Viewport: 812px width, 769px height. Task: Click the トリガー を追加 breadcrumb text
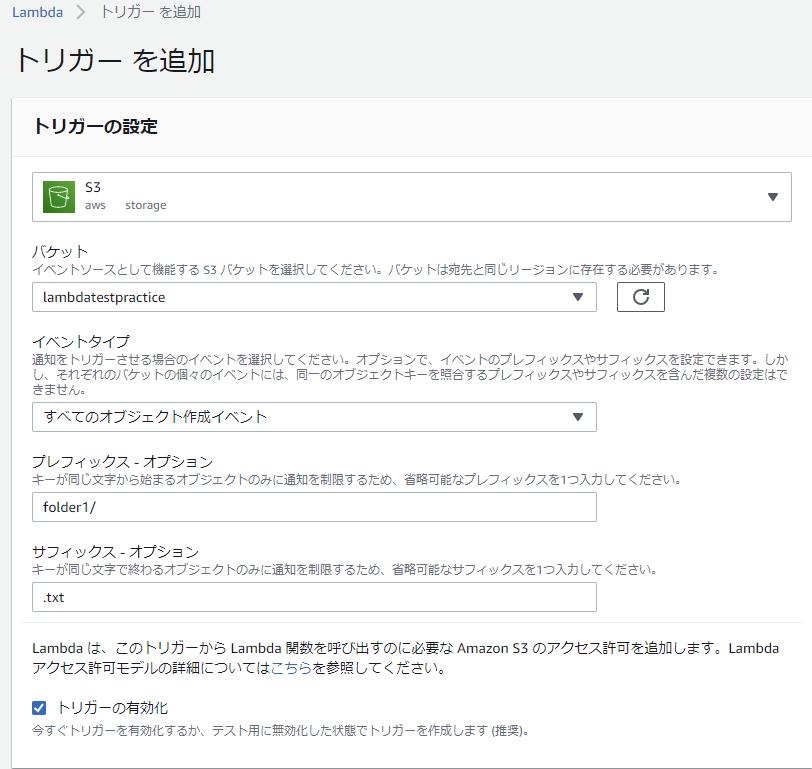(x=151, y=12)
